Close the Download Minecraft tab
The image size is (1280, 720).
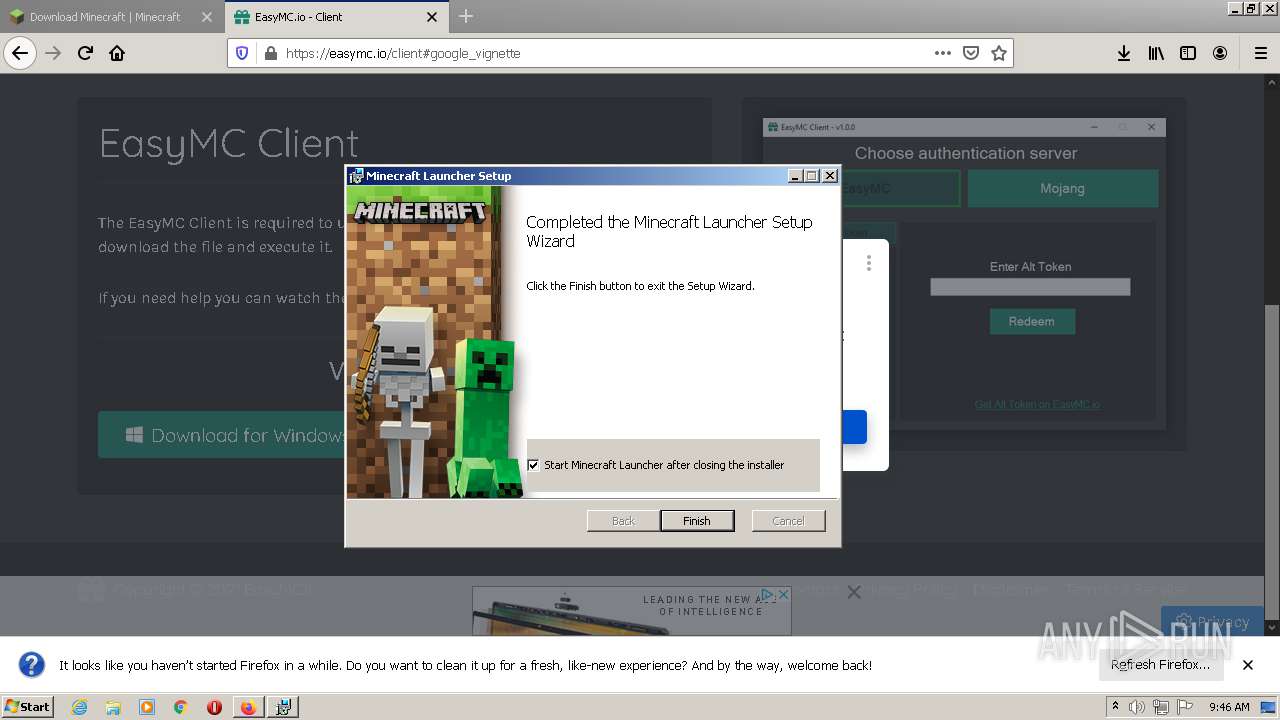pyautogui.click(x=207, y=17)
